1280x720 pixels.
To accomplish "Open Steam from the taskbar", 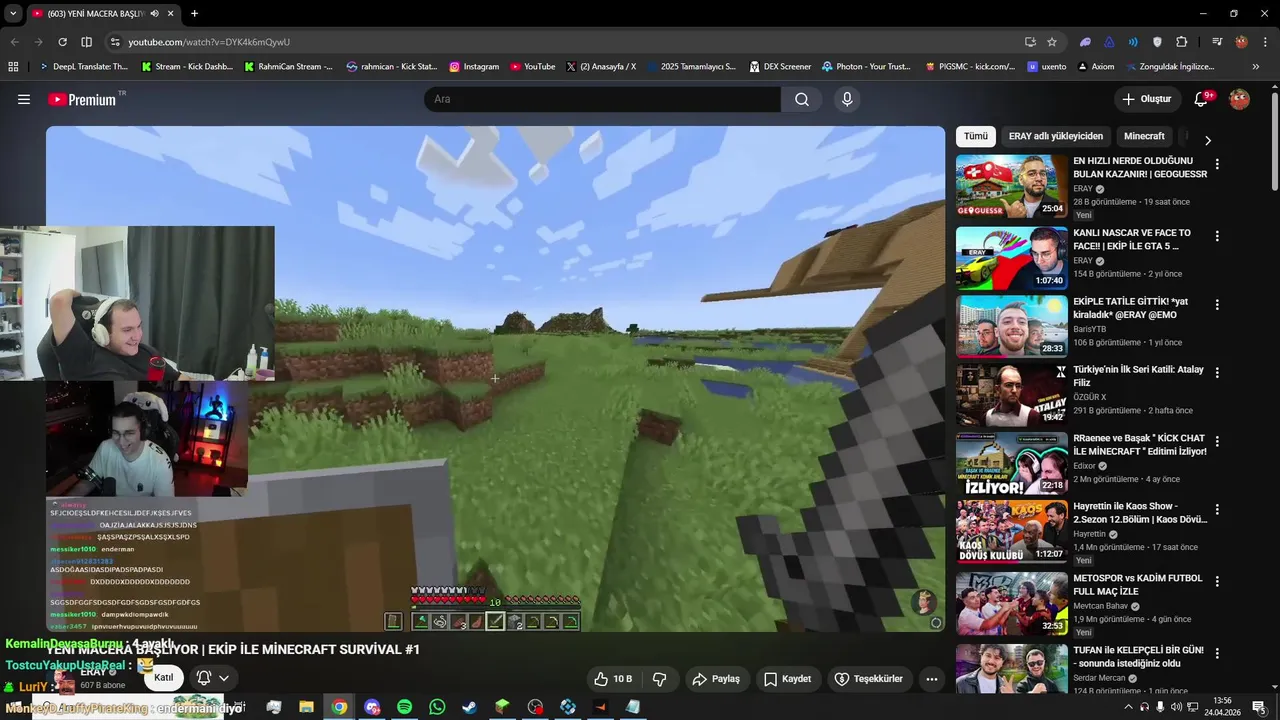I will (469, 707).
